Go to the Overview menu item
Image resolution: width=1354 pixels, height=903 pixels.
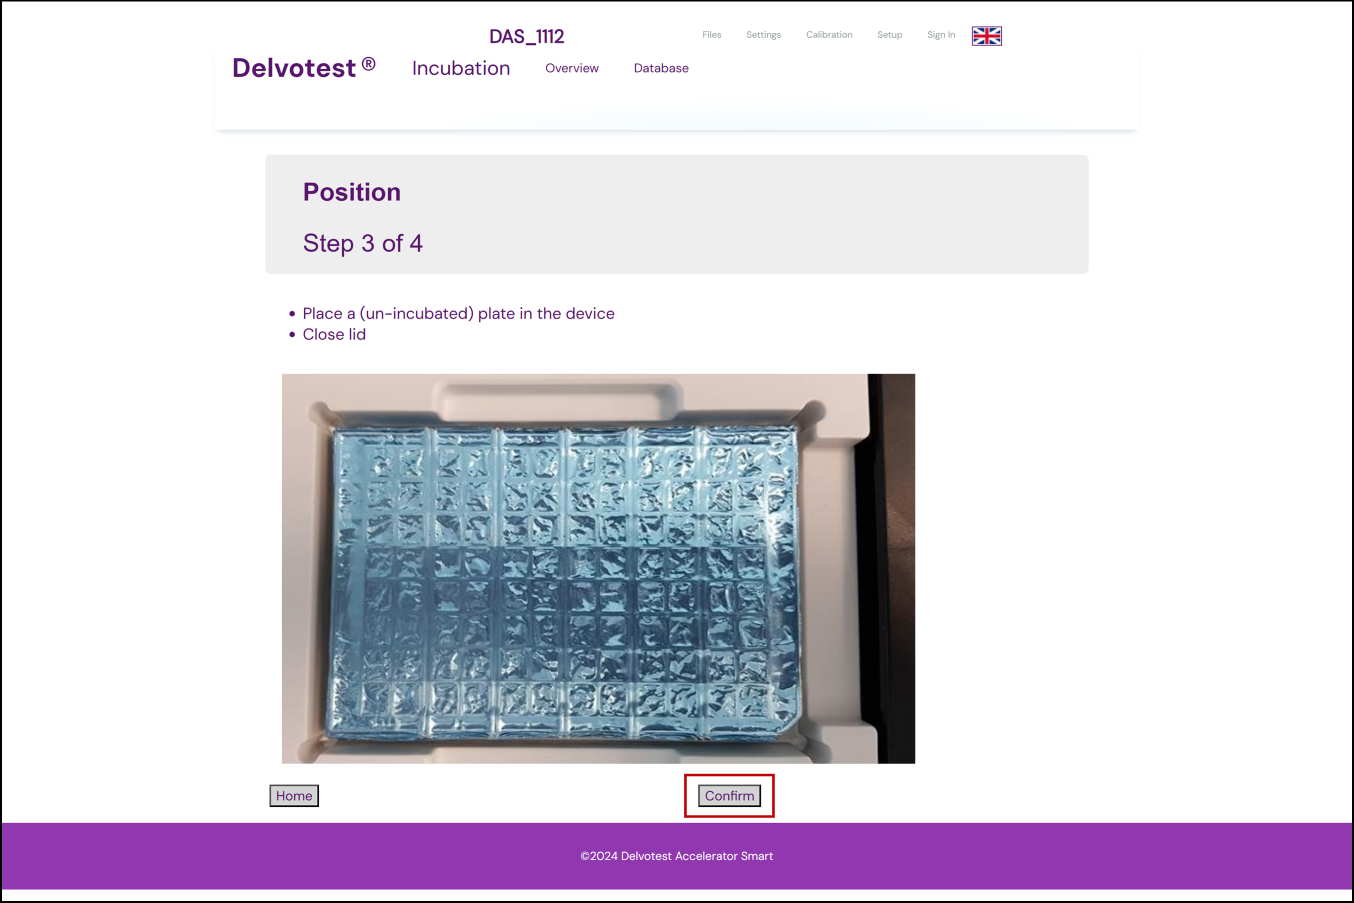572,68
